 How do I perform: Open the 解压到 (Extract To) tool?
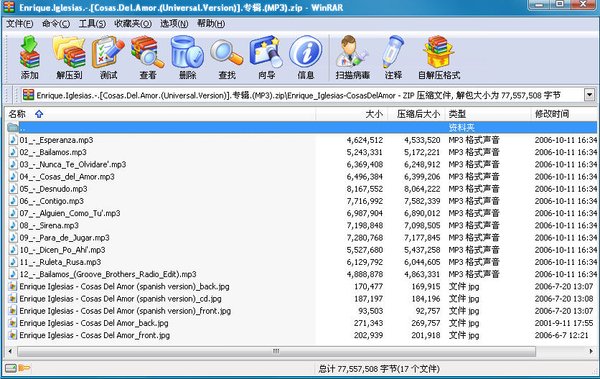point(69,52)
